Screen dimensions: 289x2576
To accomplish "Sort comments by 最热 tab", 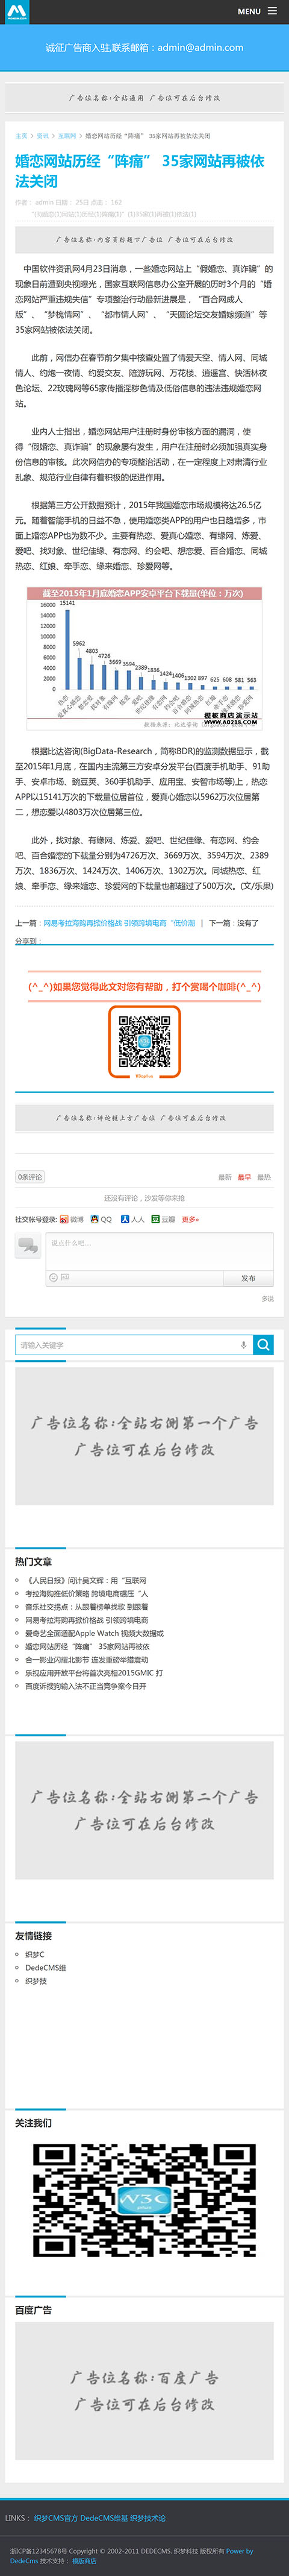I will coord(264,1177).
